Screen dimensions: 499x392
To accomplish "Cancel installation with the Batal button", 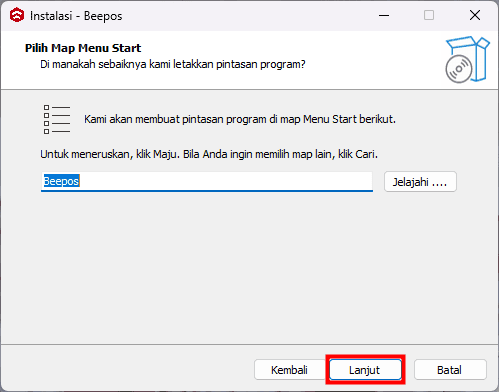I will [450, 370].
